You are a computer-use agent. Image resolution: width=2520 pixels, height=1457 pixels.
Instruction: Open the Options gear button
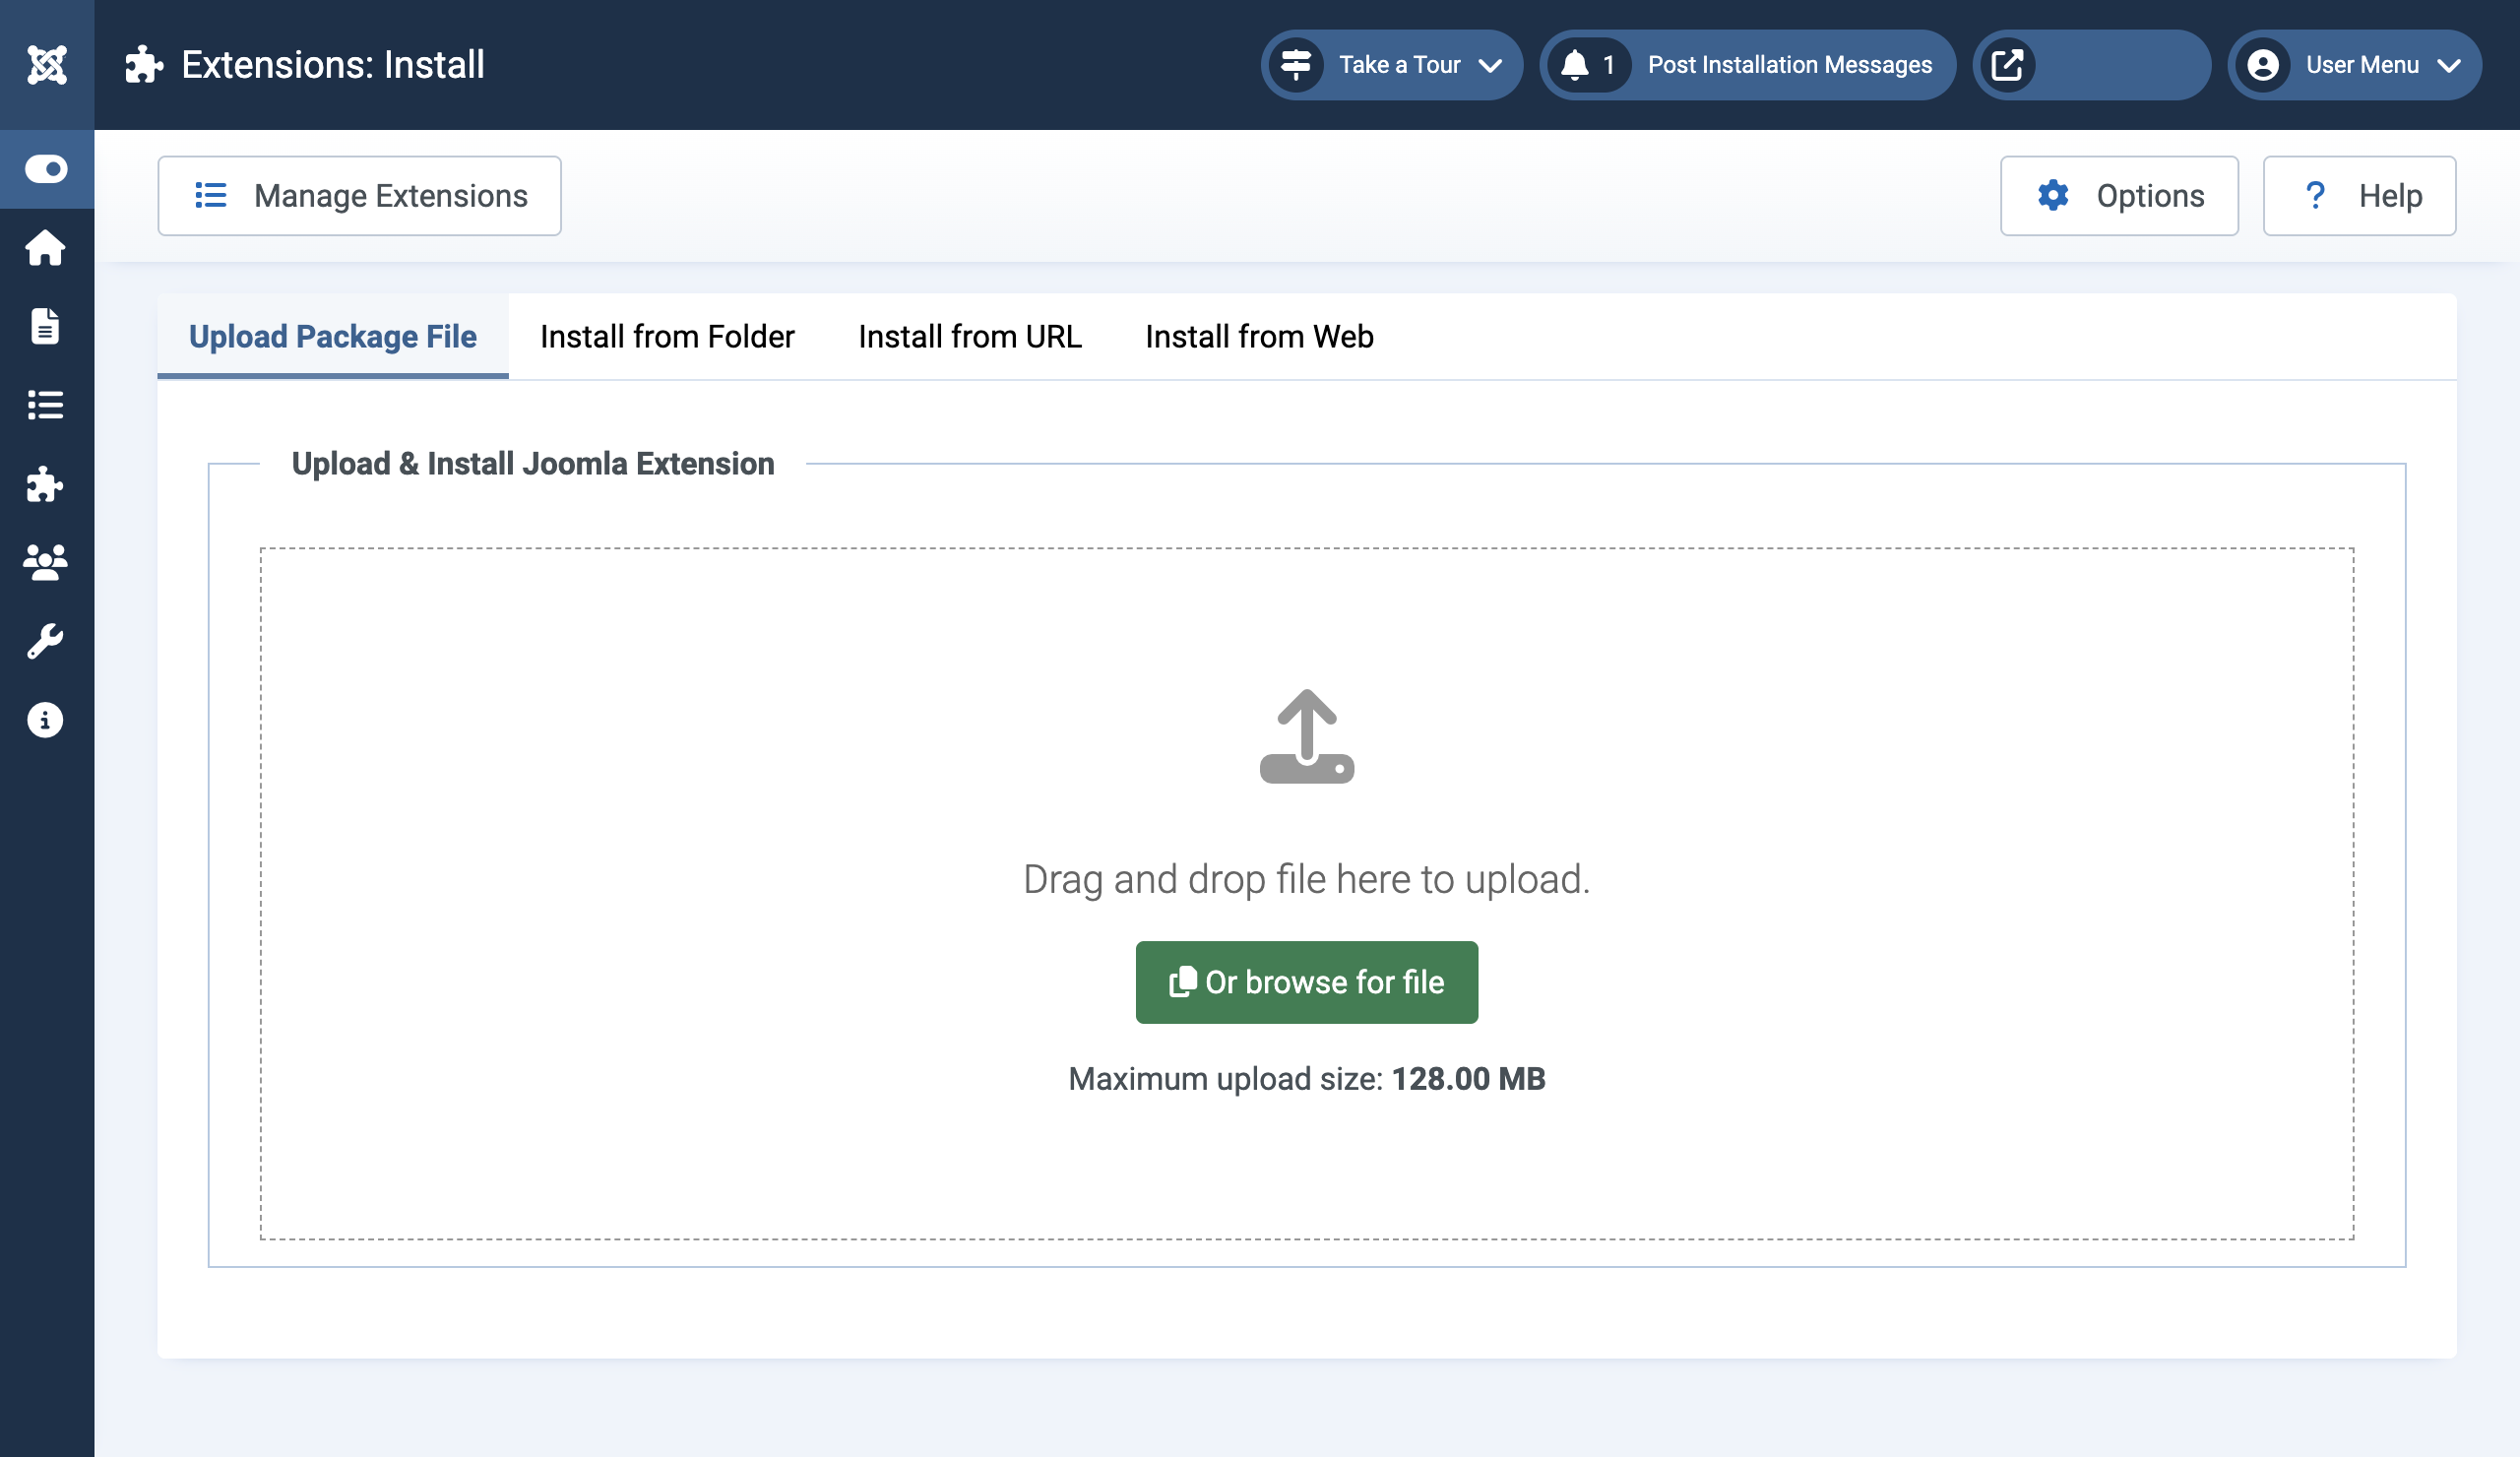(2119, 196)
